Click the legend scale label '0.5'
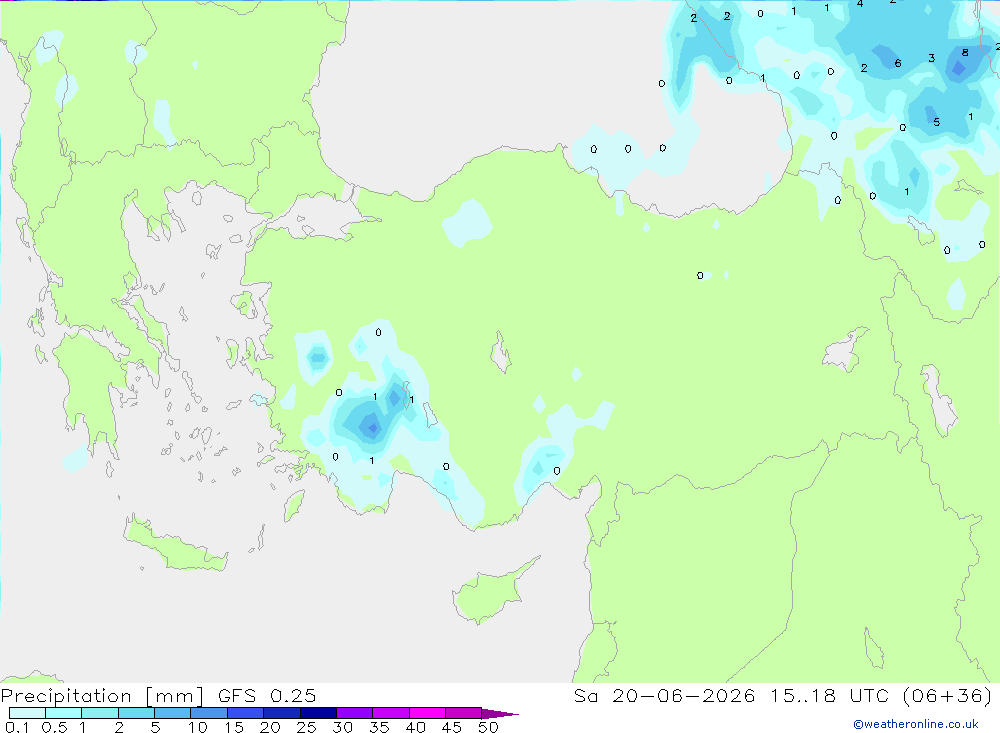 pos(54,727)
